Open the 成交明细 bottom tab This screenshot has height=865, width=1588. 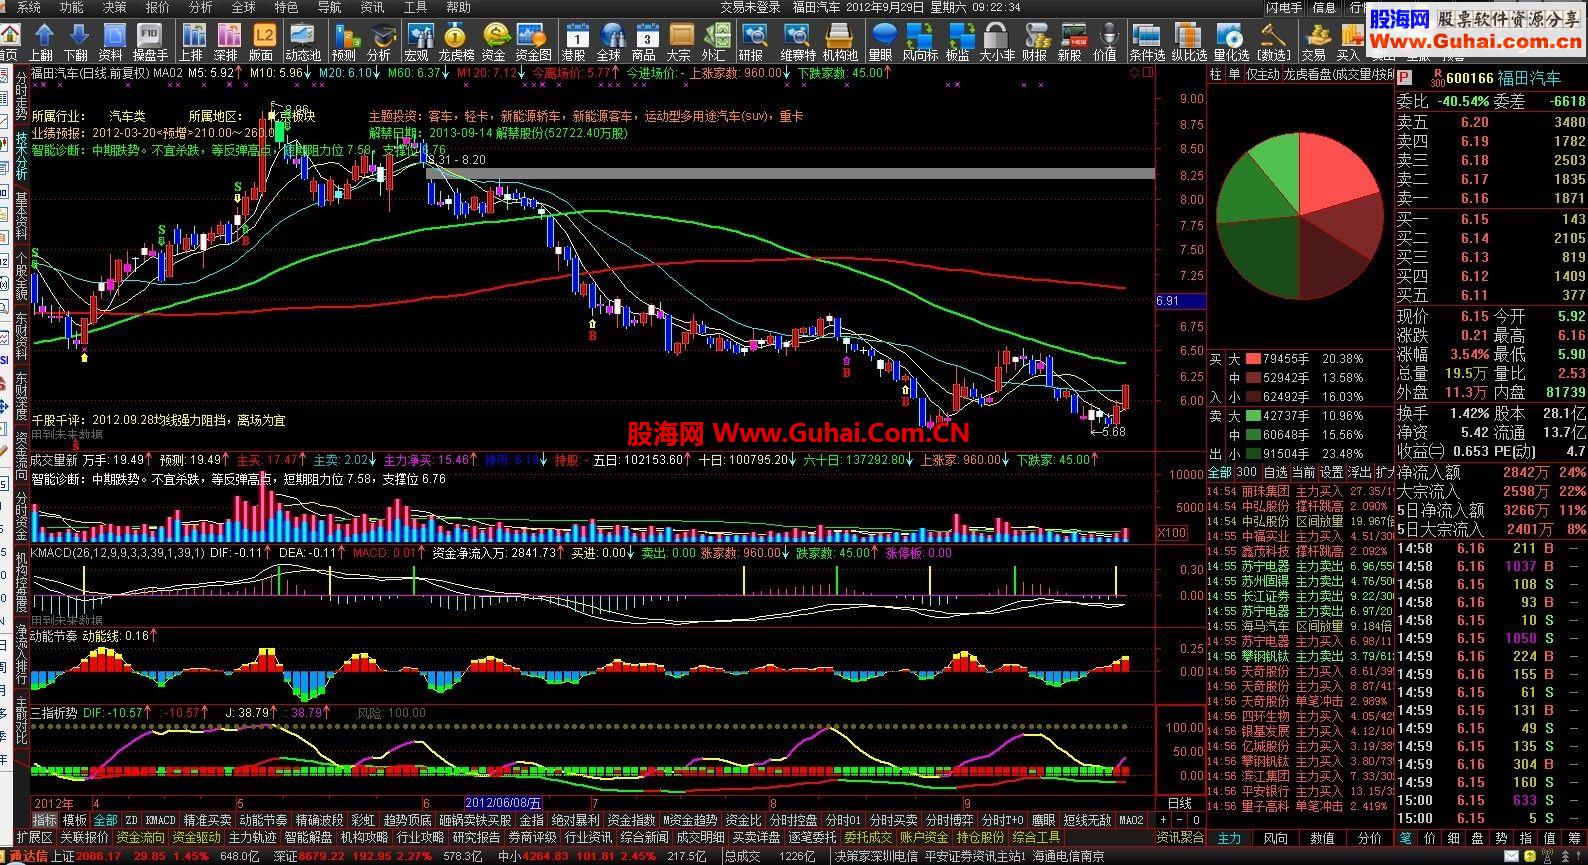coord(700,837)
